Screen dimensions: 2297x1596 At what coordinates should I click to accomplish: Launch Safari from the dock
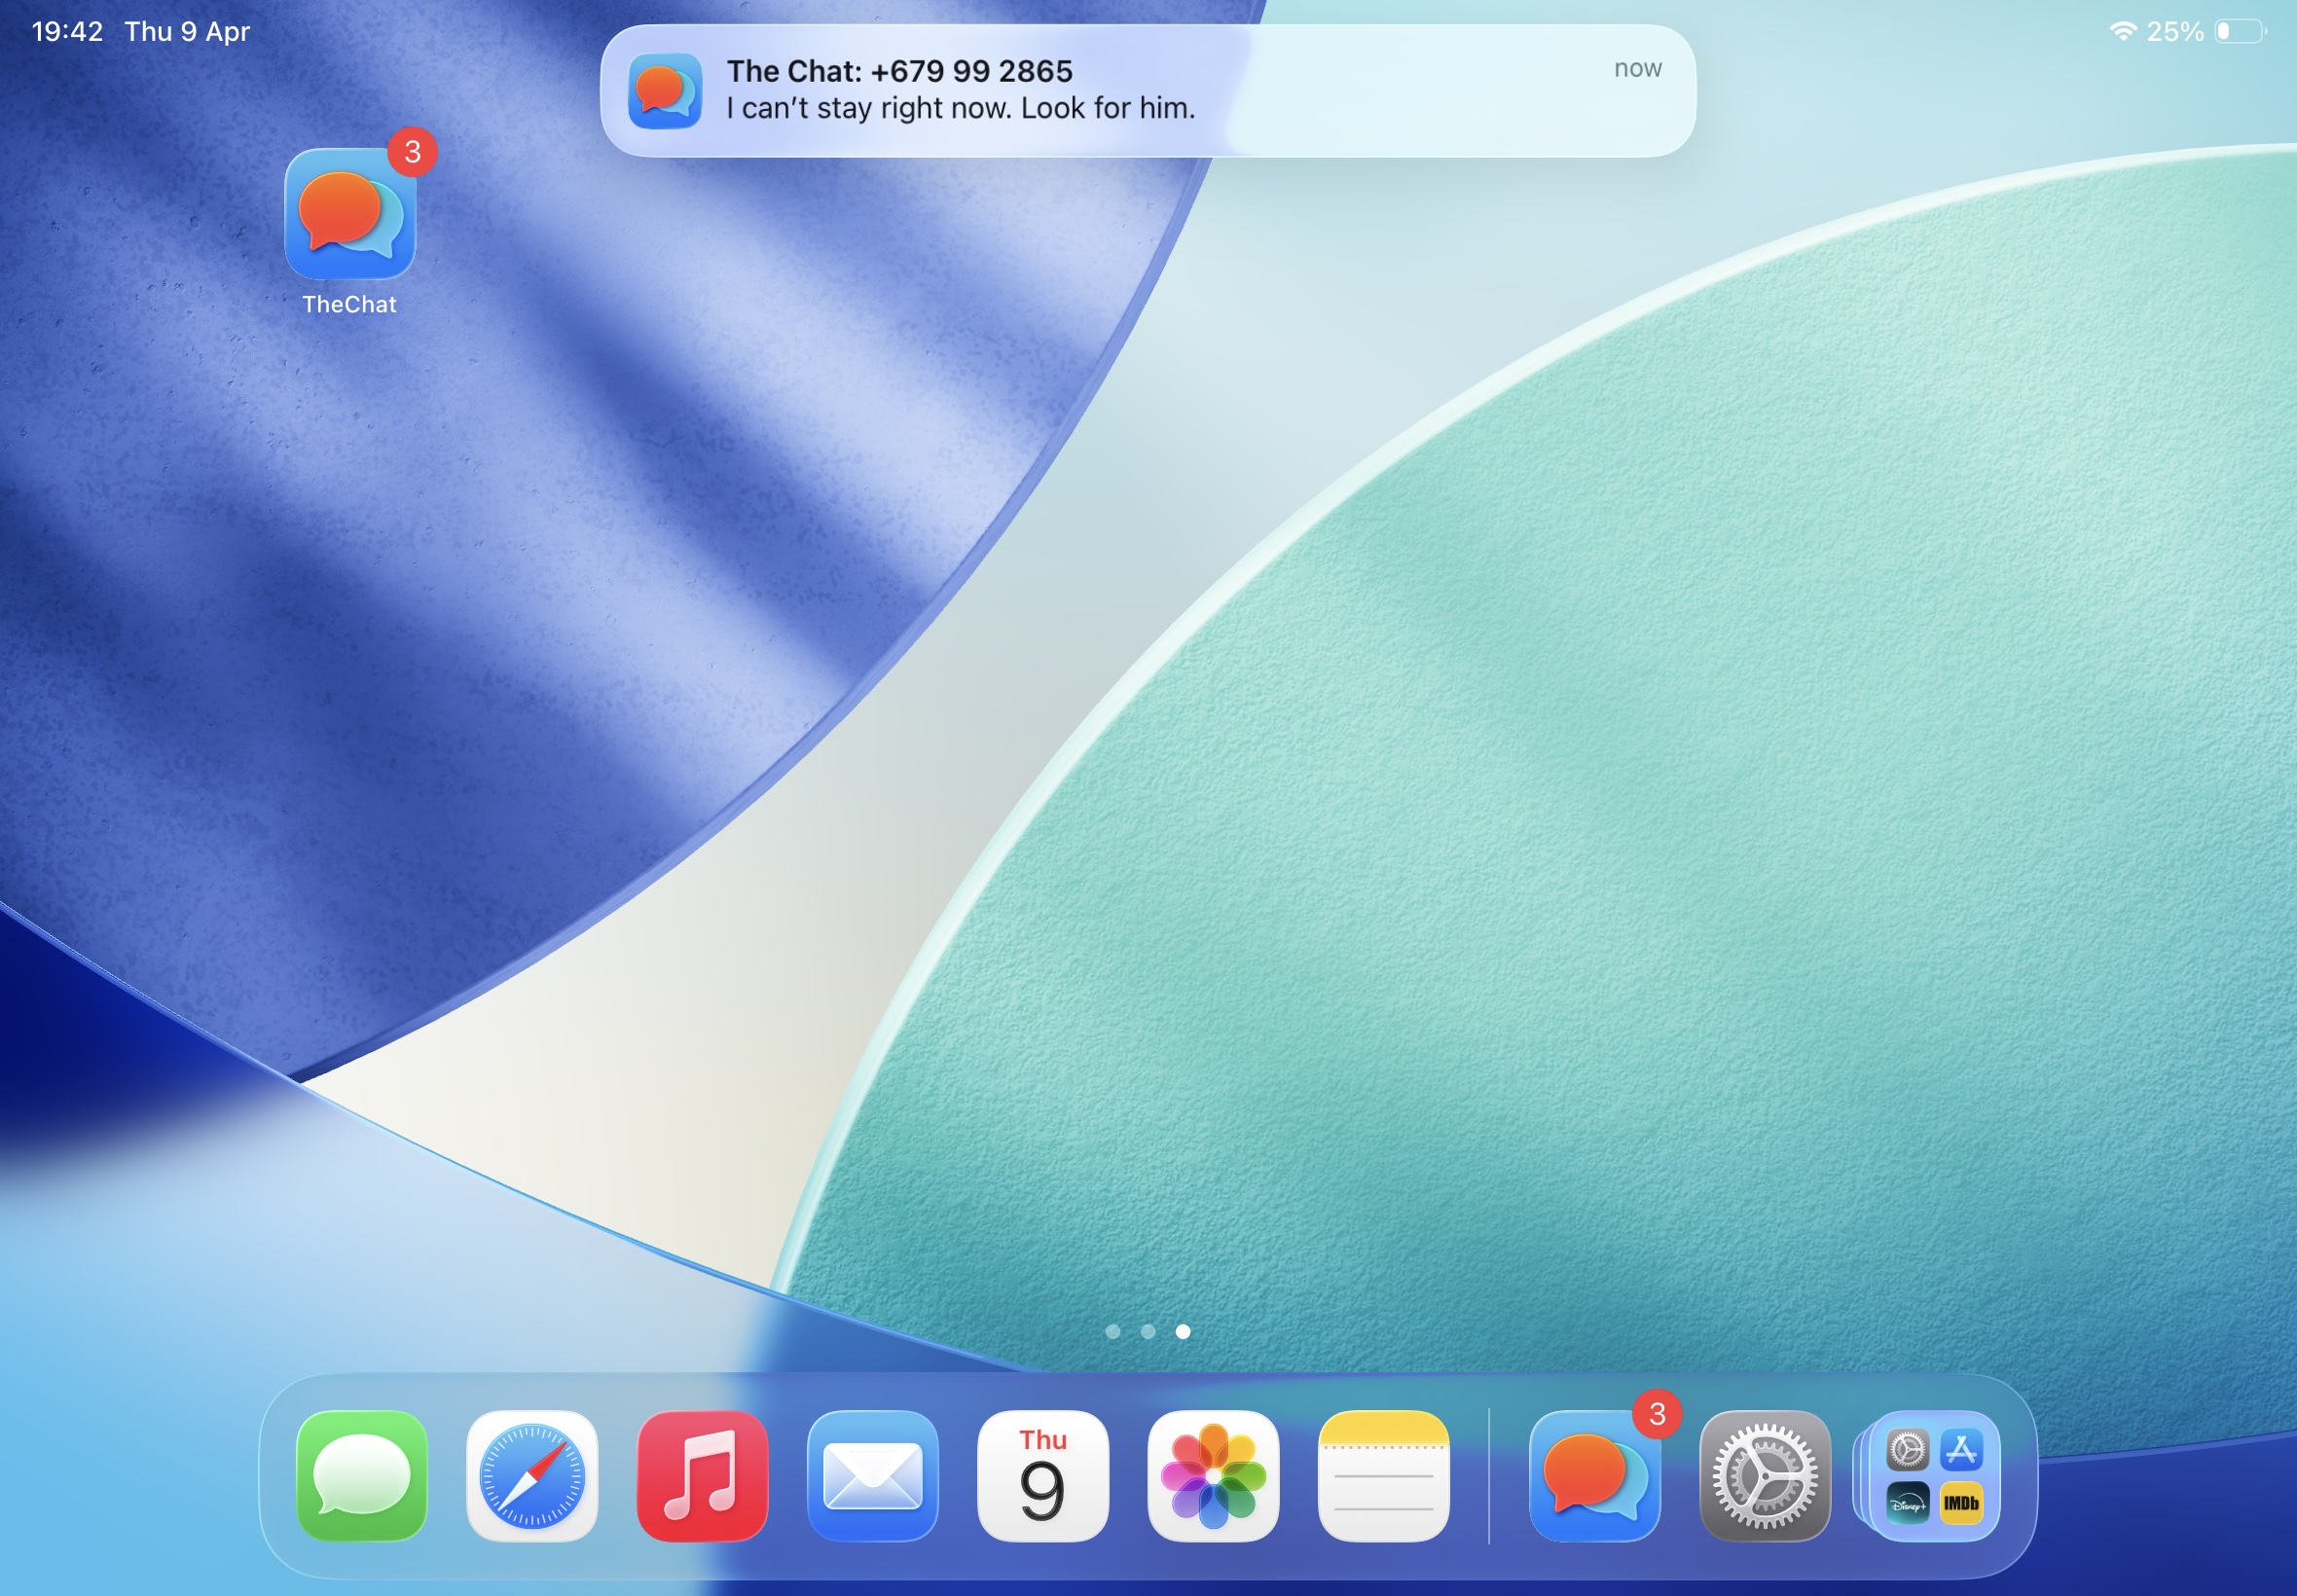[532, 1476]
